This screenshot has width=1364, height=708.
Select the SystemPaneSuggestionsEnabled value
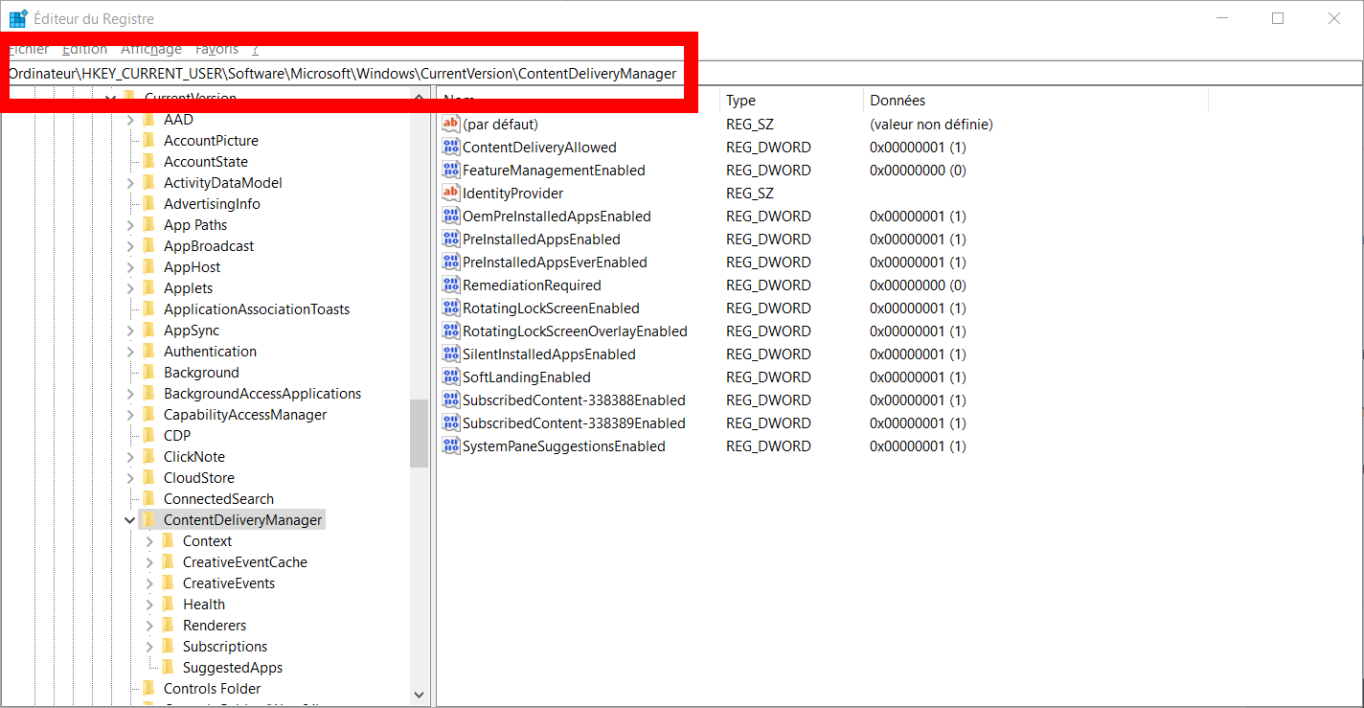tap(563, 447)
